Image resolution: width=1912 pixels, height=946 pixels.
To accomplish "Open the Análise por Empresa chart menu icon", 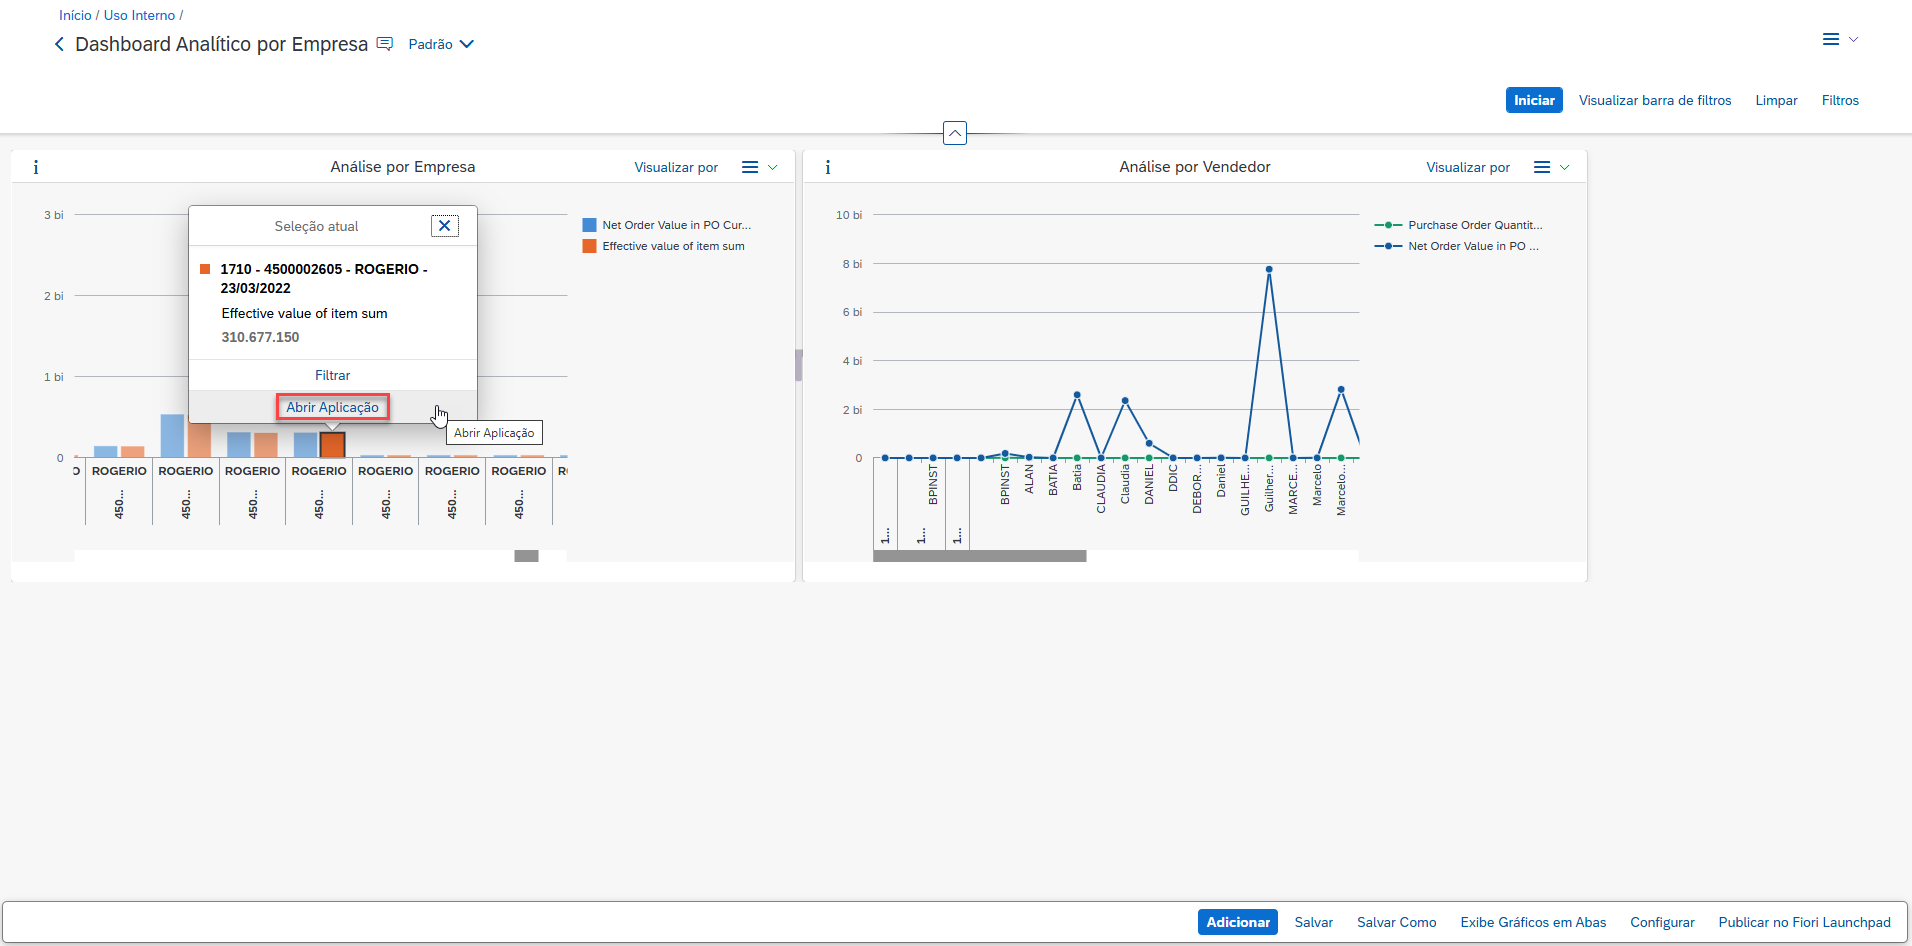I will tap(750, 167).
